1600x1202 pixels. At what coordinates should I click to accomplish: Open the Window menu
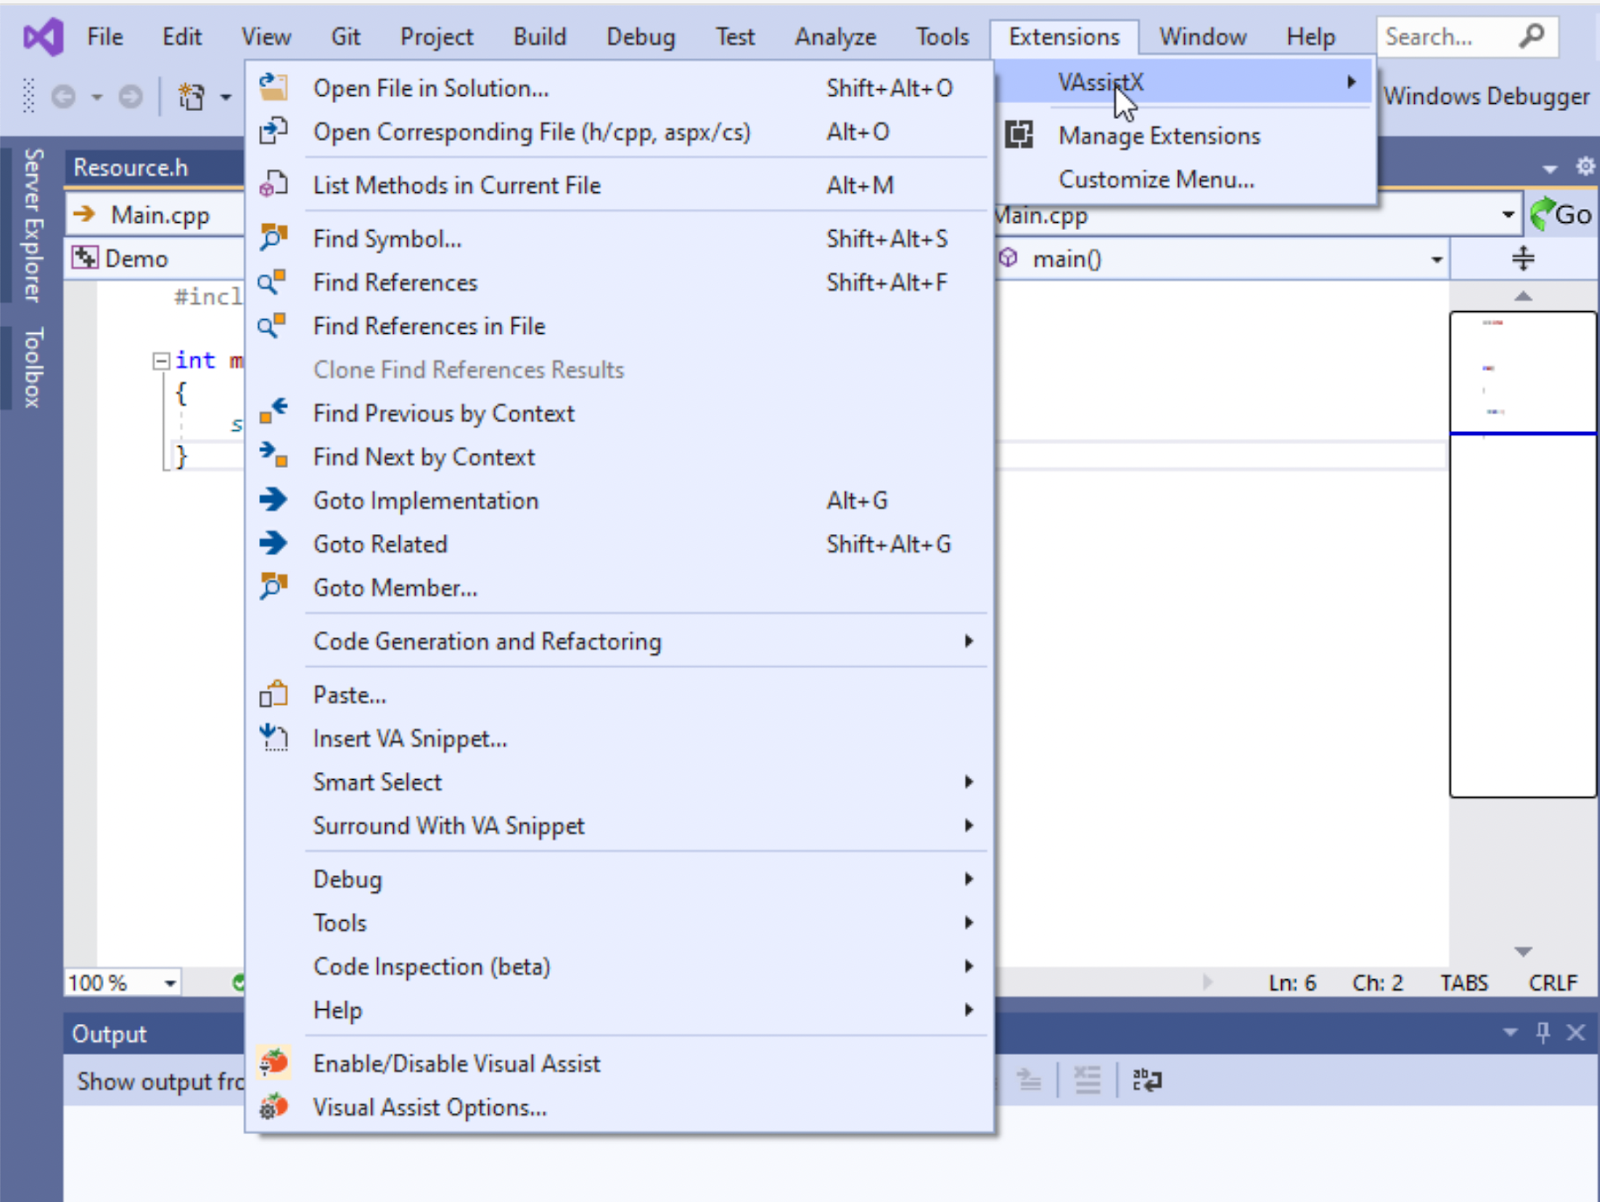pyautogui.click(x=1203, y=37)
